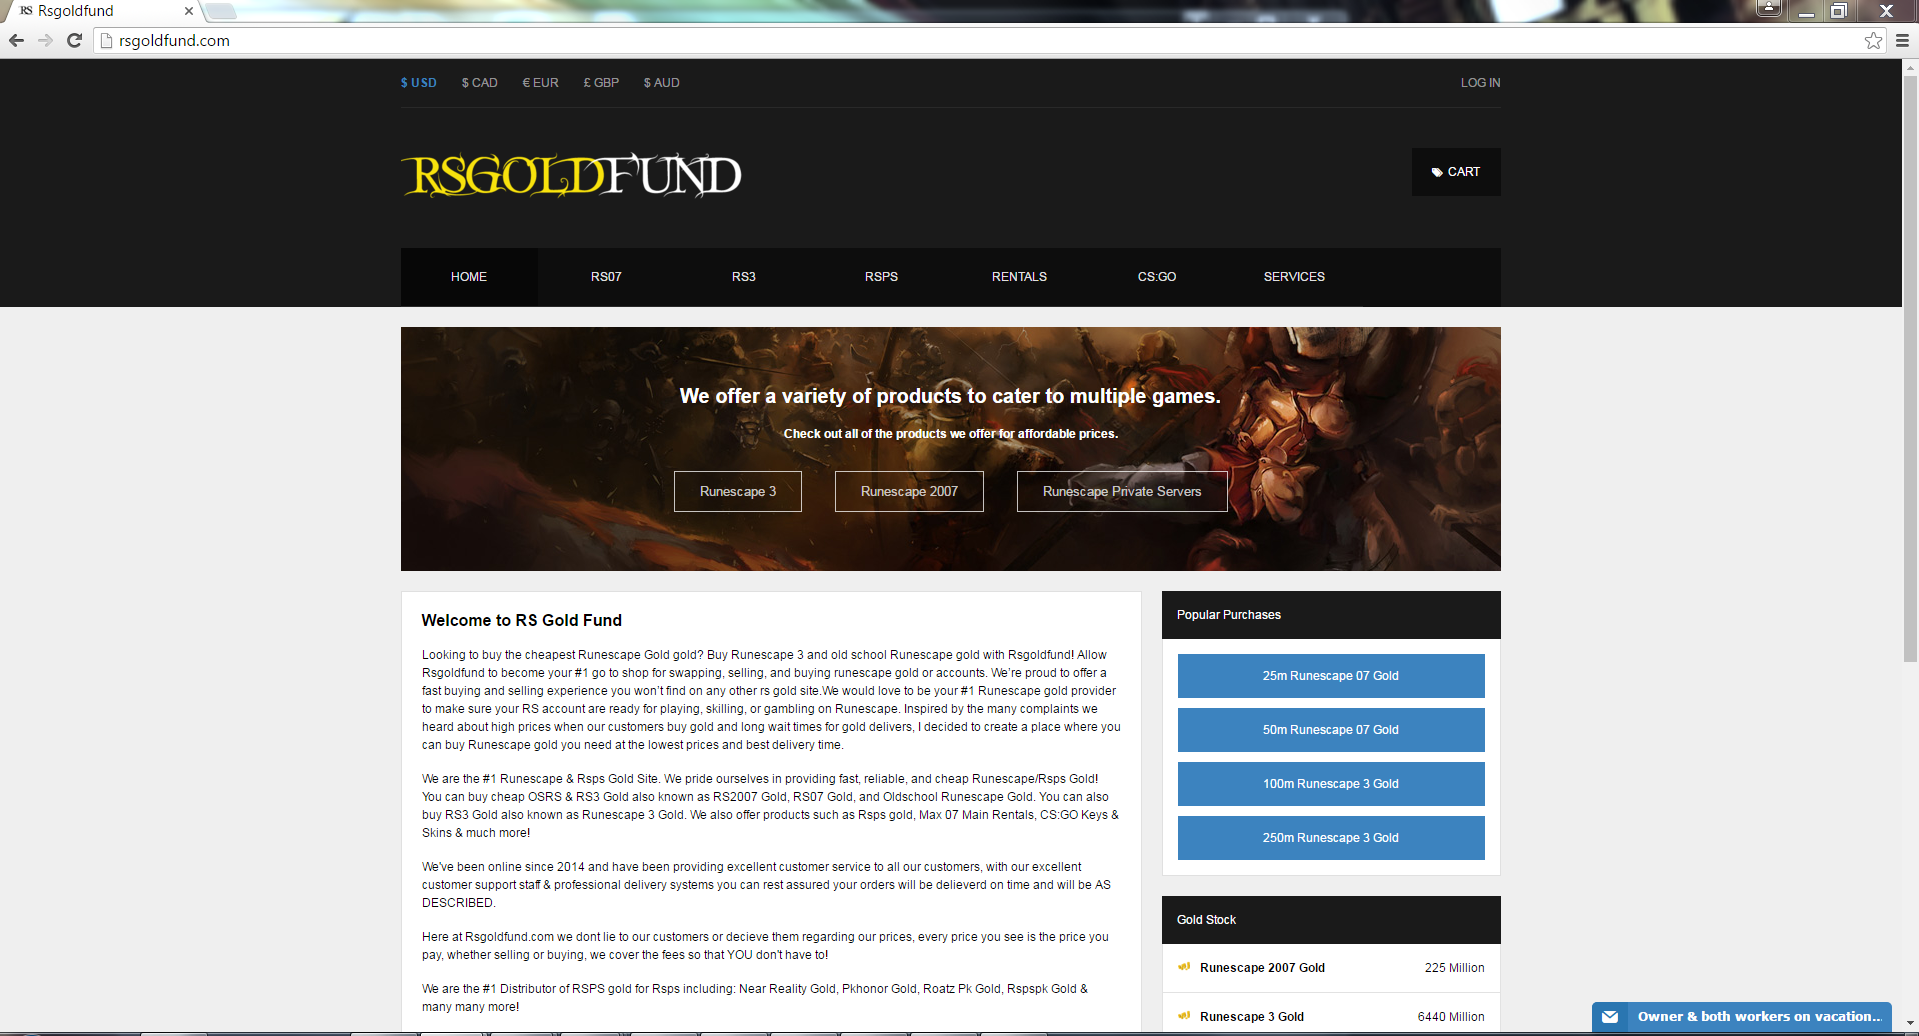
Task: Click the banner headline about variety of products
Action: tap(950, 397)
